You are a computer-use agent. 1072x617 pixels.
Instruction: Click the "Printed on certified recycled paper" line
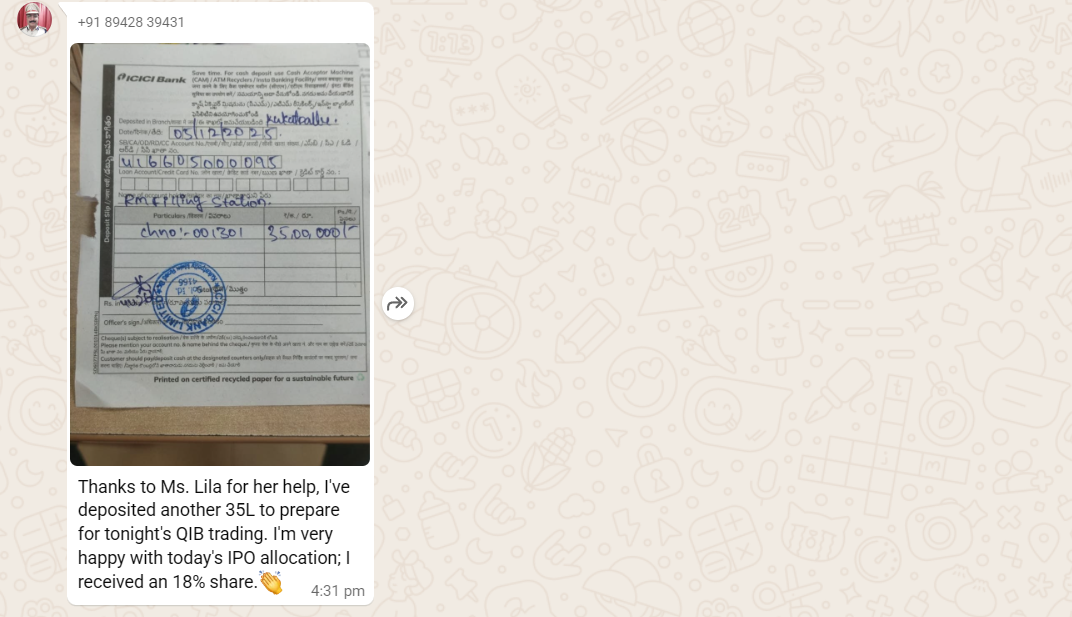[254, 378]
